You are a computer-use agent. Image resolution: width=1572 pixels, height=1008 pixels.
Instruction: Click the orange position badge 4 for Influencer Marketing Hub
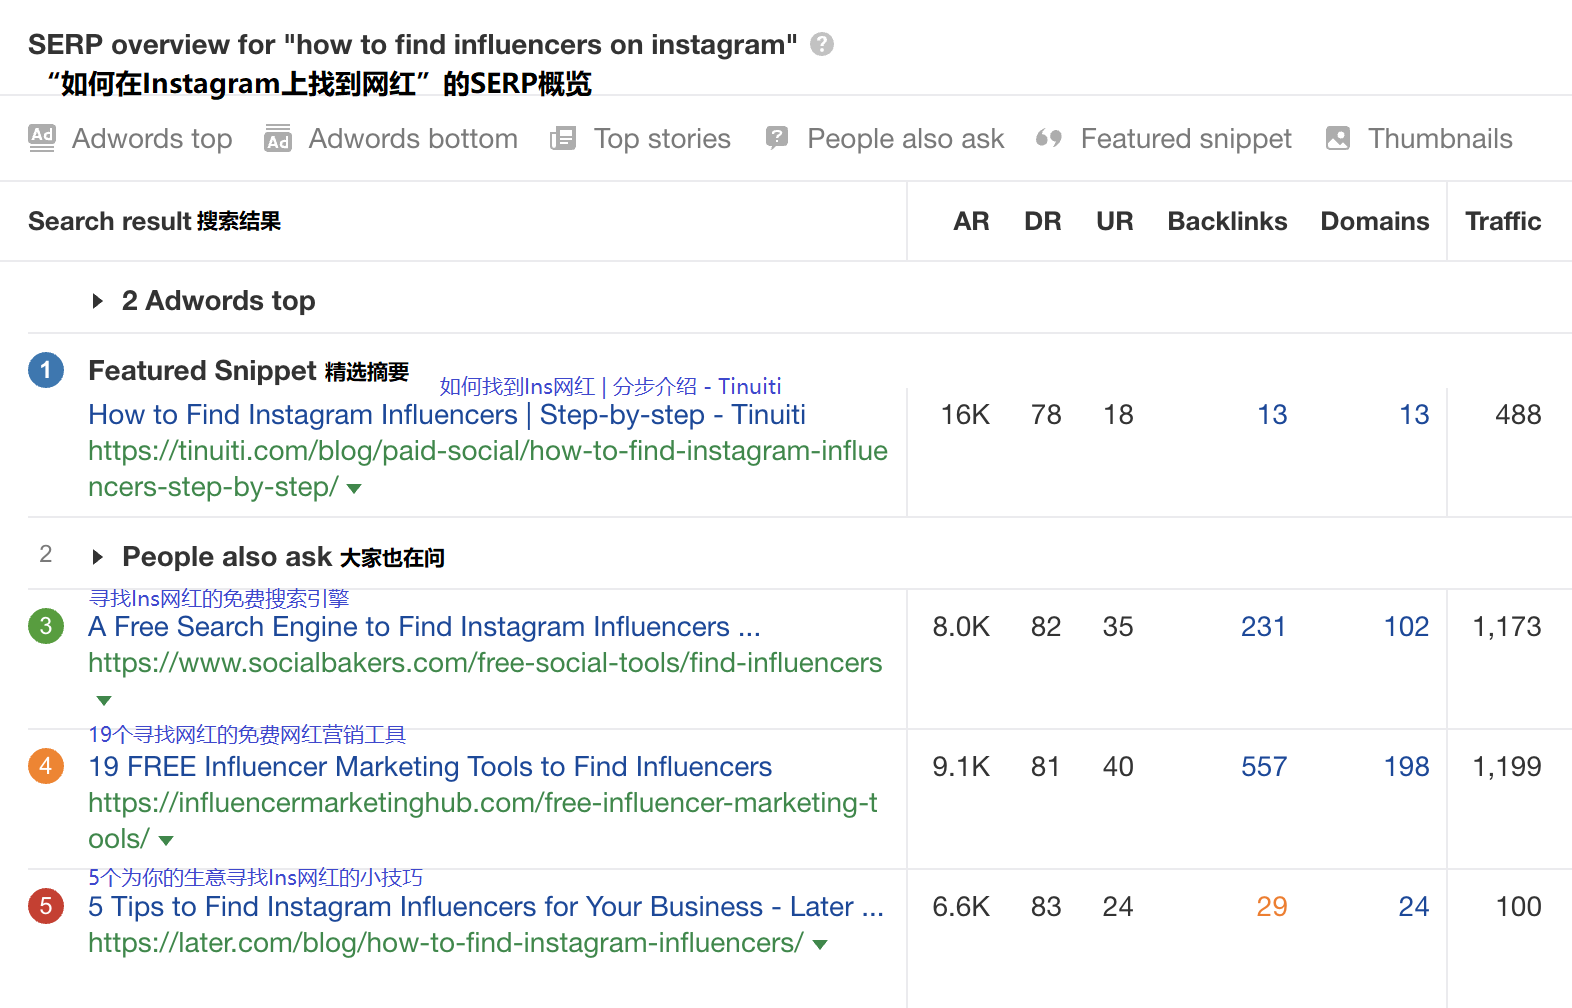coord(45,766)
